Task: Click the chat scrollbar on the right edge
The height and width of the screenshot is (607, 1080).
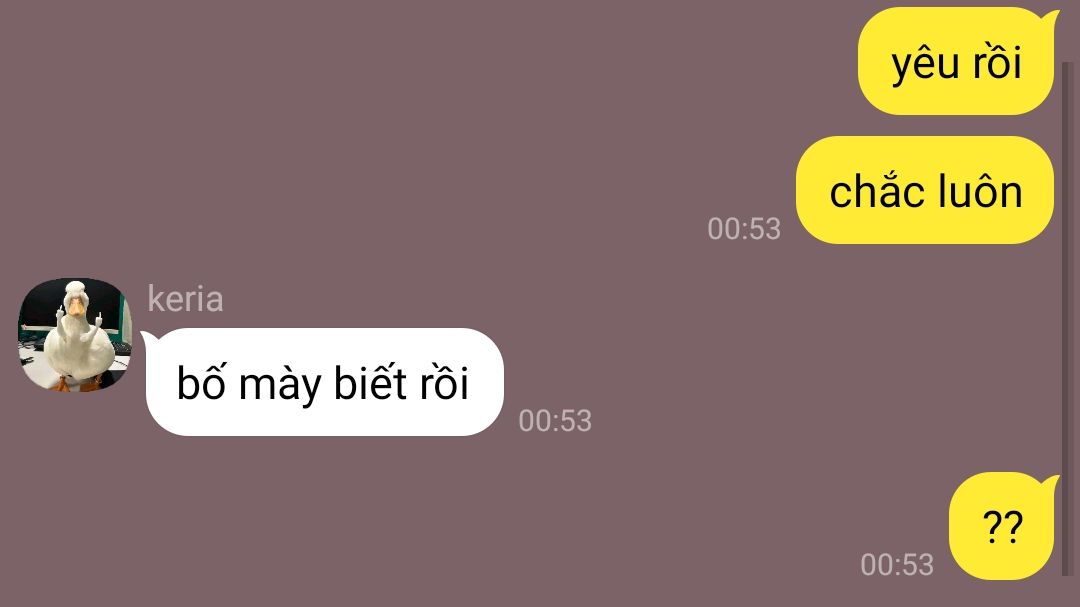Action: coord(1067,318)
